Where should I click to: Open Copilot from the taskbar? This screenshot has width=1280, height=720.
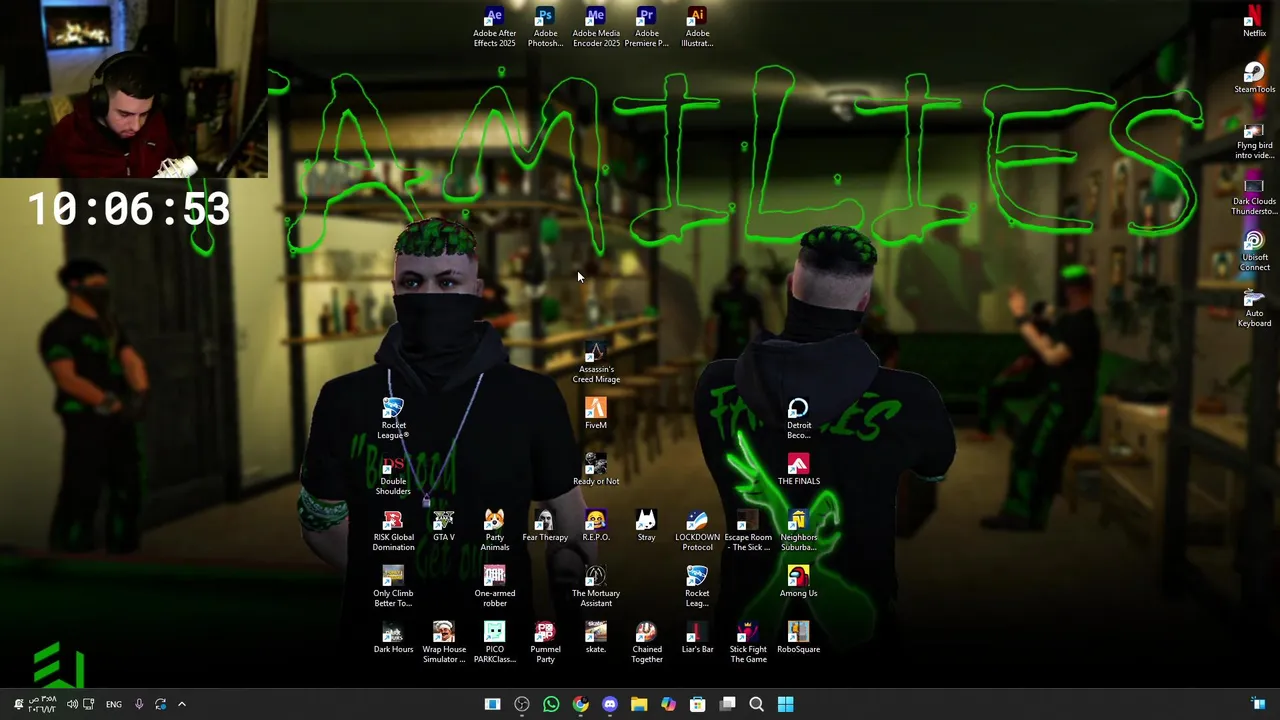(668, 704)
